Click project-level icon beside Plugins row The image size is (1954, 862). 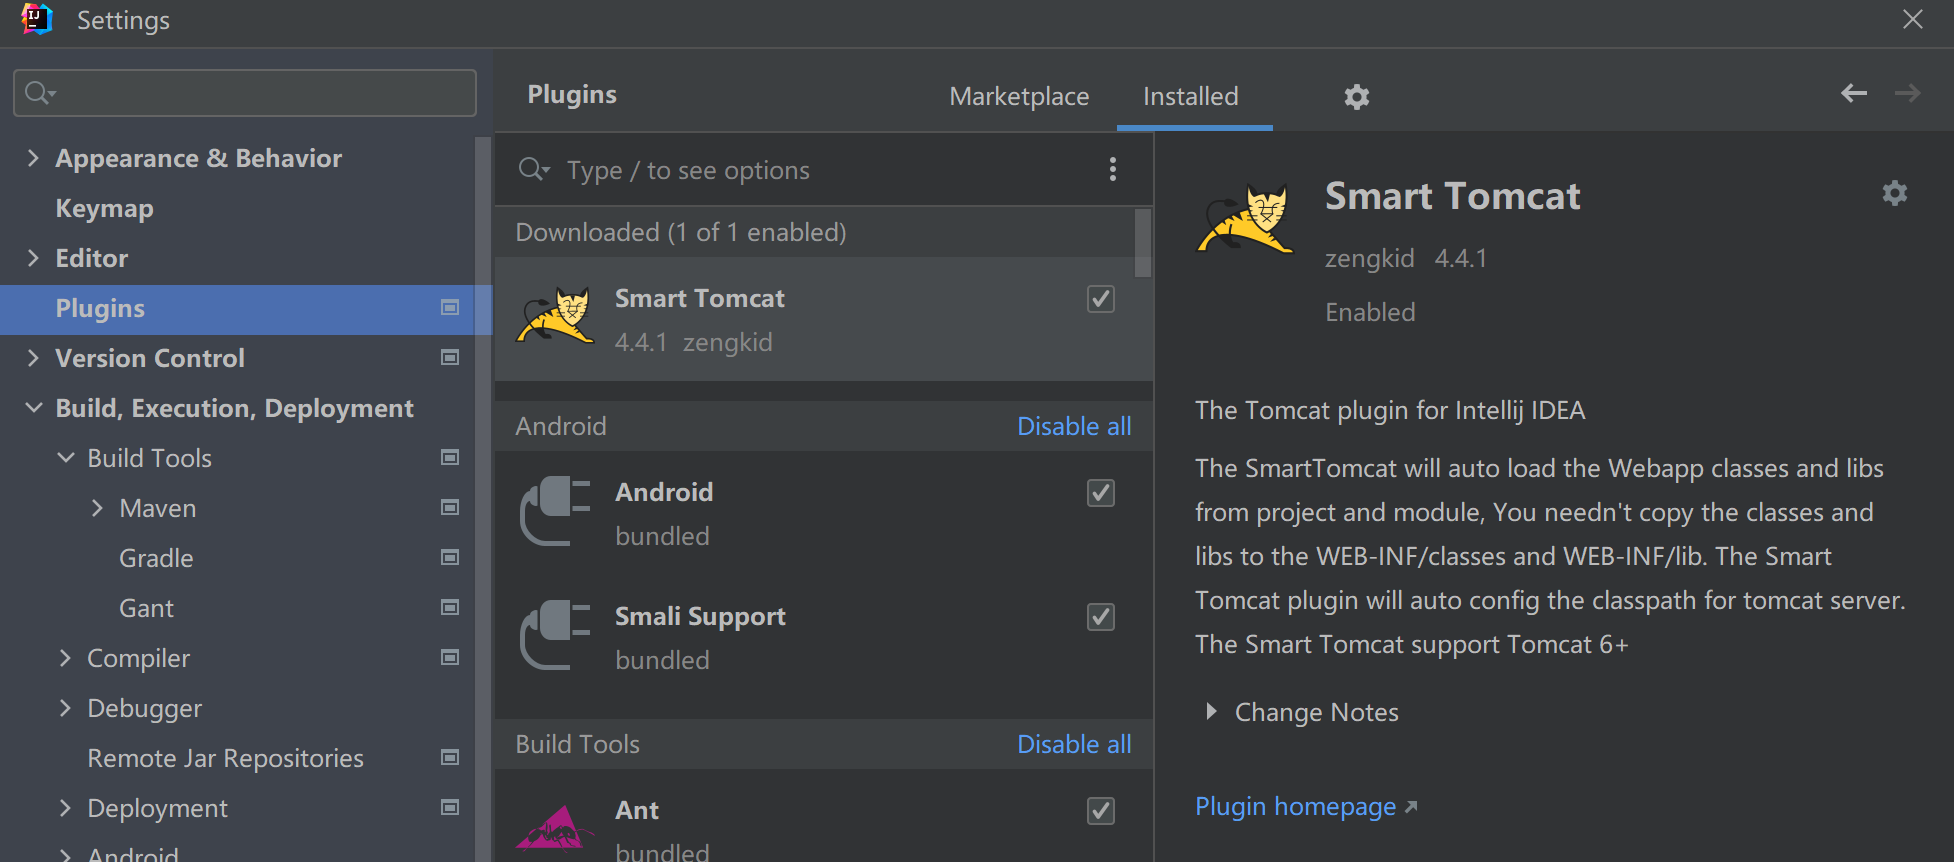[450, 307]
